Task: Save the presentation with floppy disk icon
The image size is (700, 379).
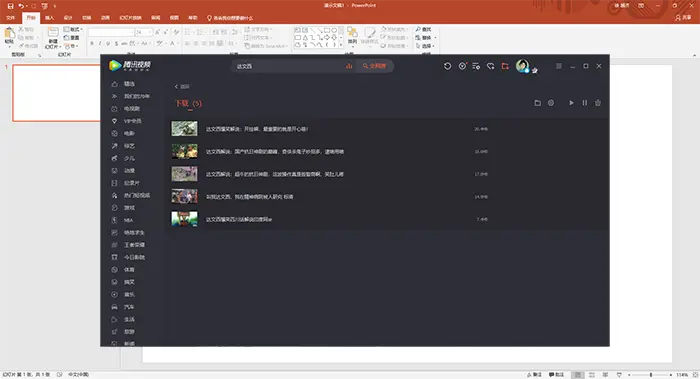Action: [x=10, y=6]
